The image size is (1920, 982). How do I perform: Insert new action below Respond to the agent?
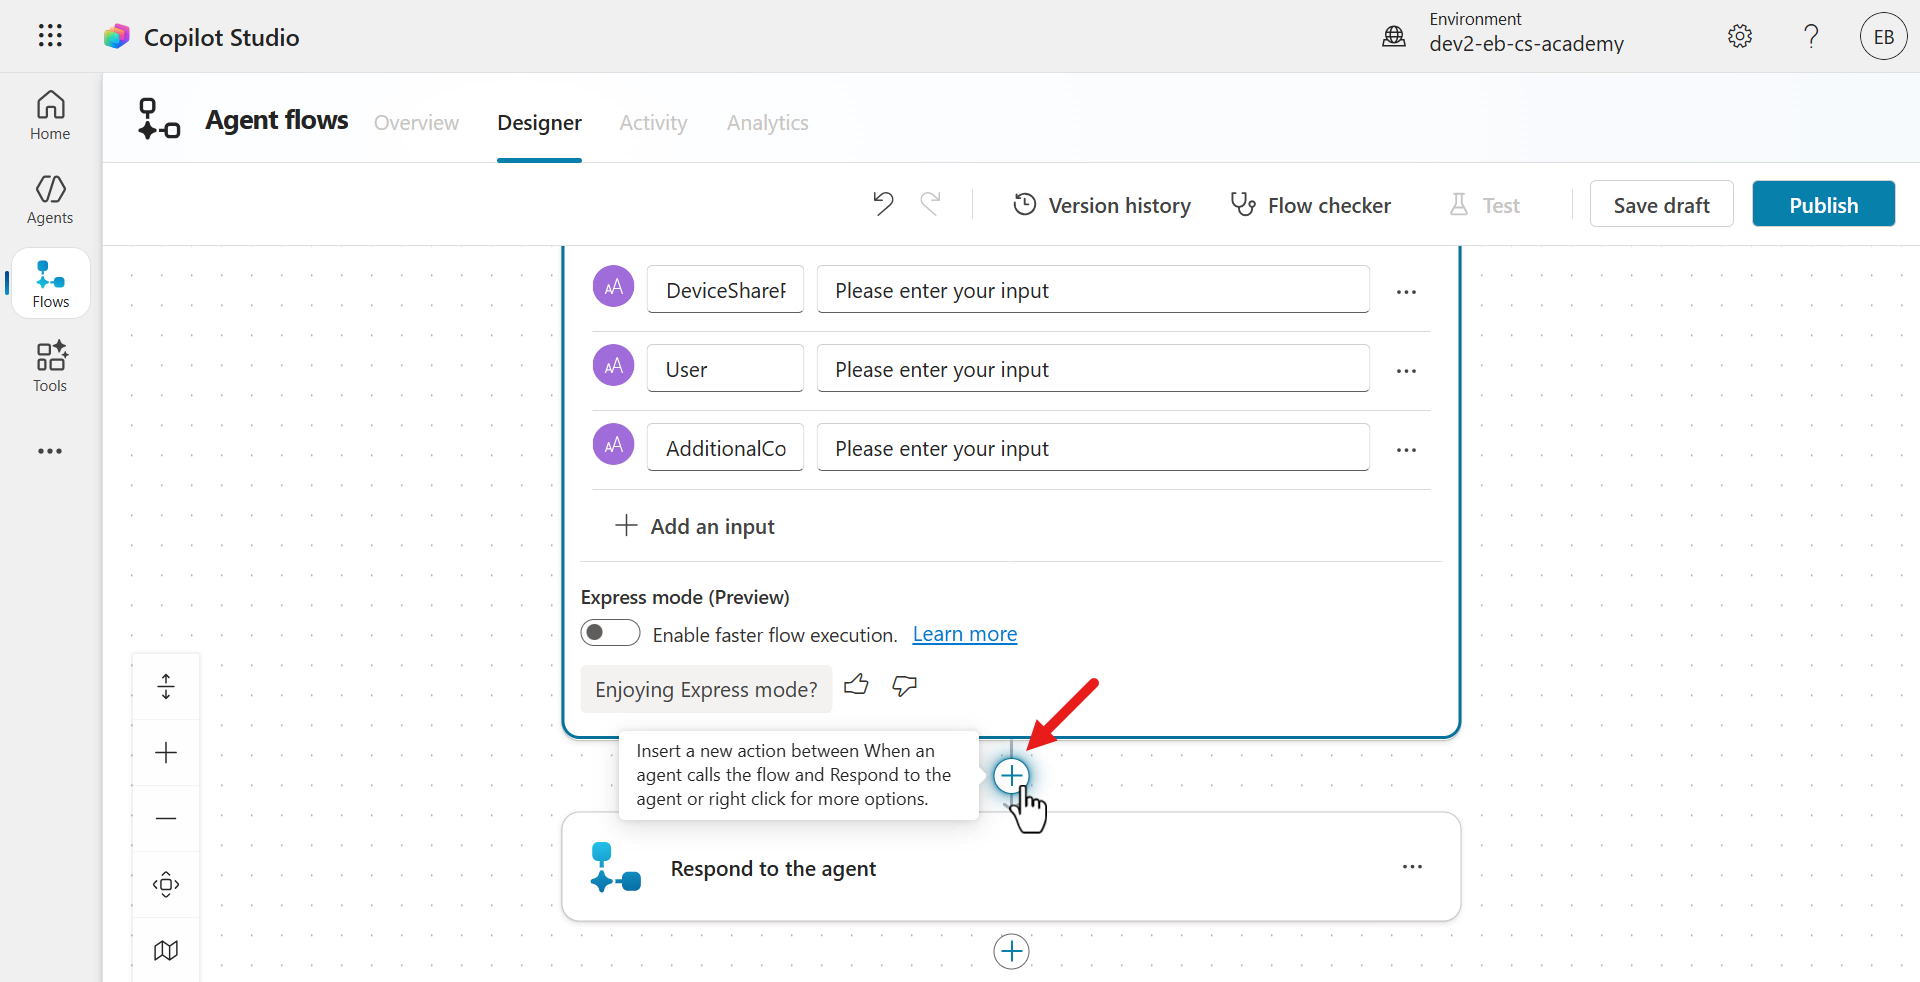coord(1011,951)
